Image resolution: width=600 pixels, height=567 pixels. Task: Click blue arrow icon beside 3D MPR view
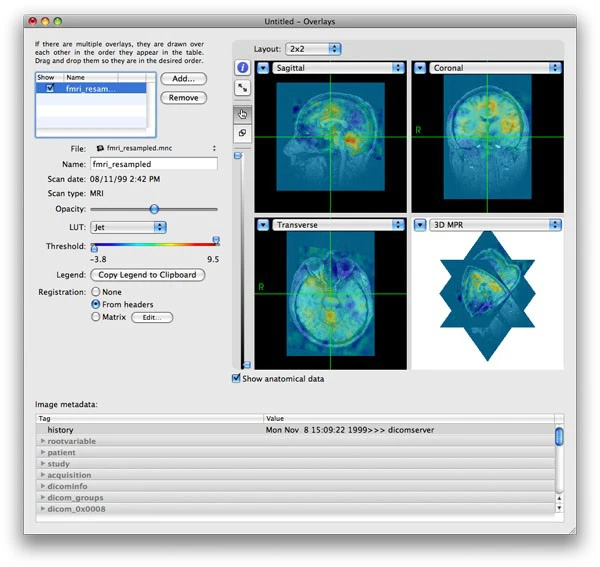(x=419, y=225)
